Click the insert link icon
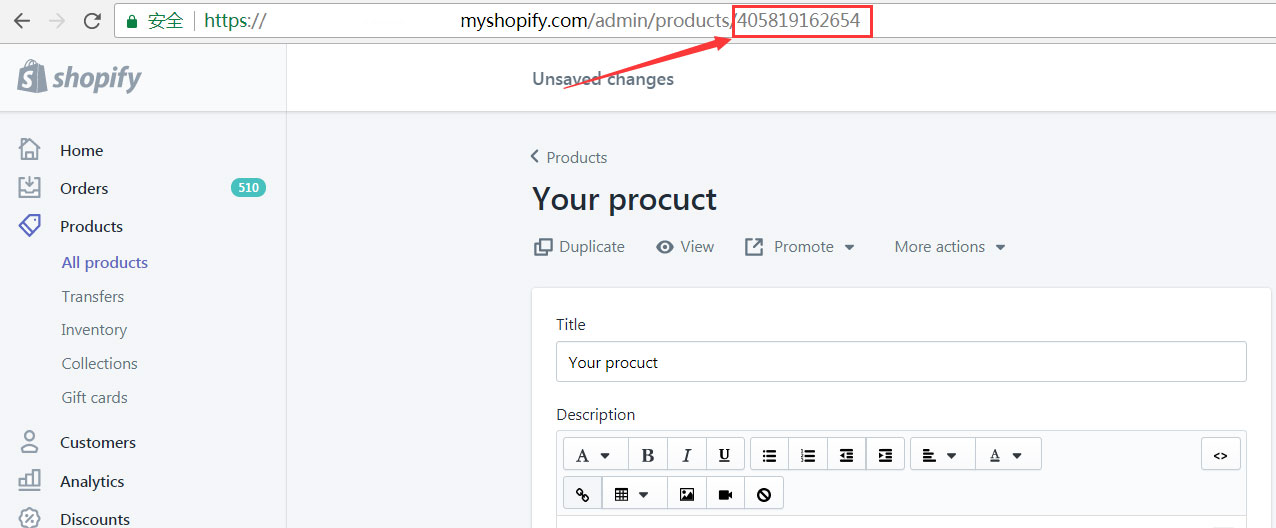Screen dimensions: 1276x528 (x=583, y=494)
